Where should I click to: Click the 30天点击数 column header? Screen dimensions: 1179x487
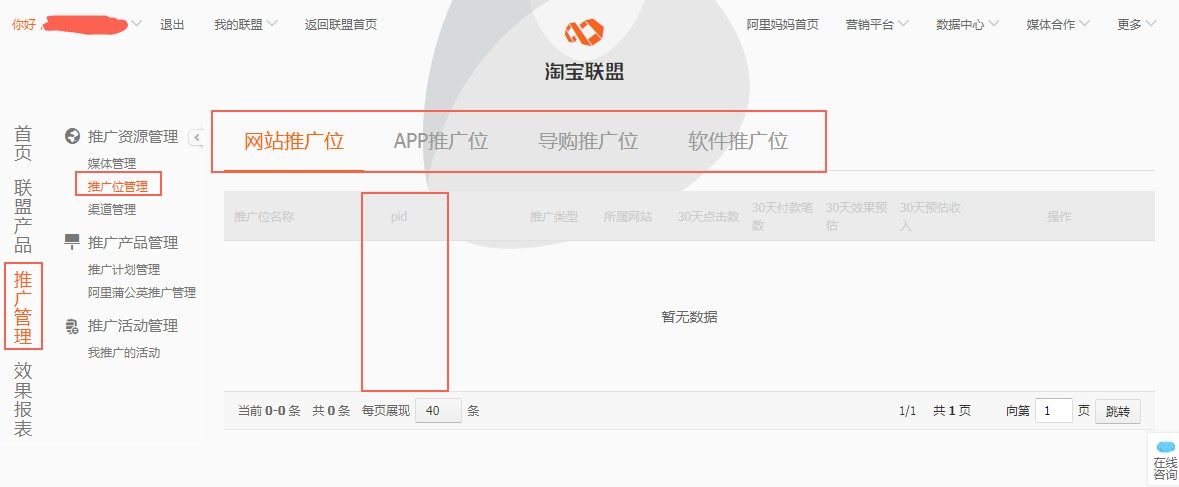[708, 216]
